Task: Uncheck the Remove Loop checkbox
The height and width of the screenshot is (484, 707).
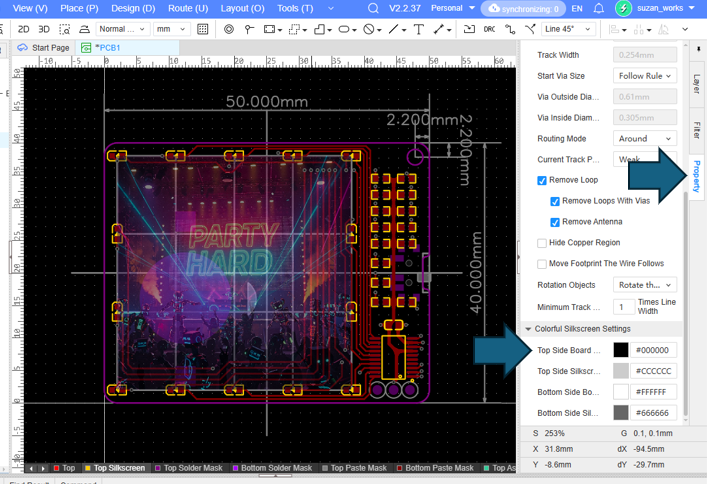Action: [542, 181]
